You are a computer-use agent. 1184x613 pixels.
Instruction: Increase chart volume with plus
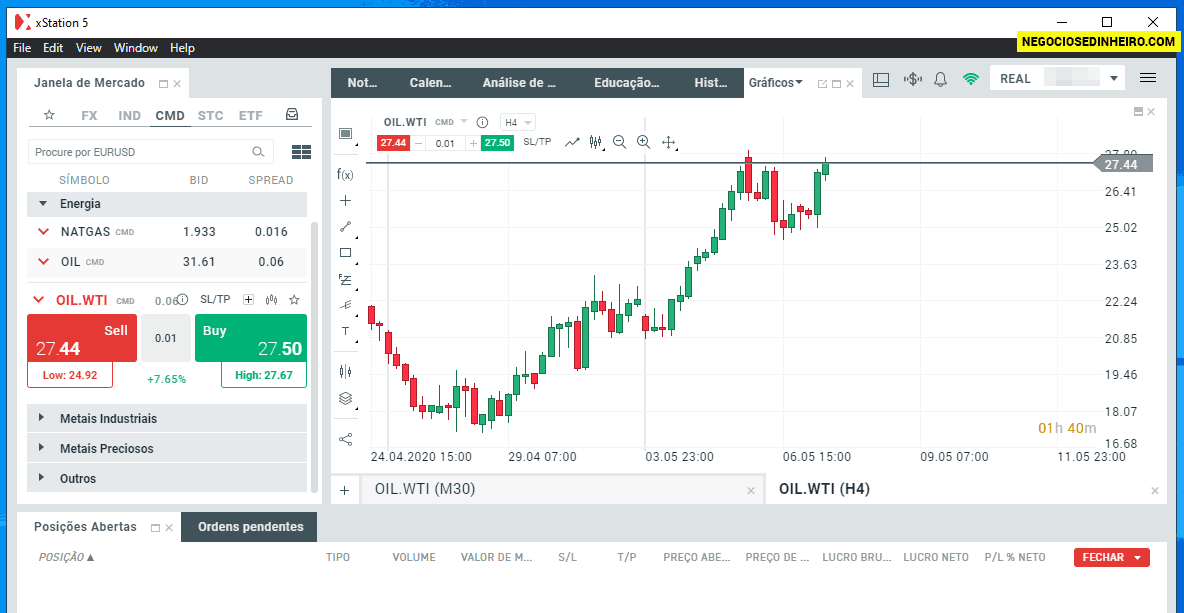473,143
